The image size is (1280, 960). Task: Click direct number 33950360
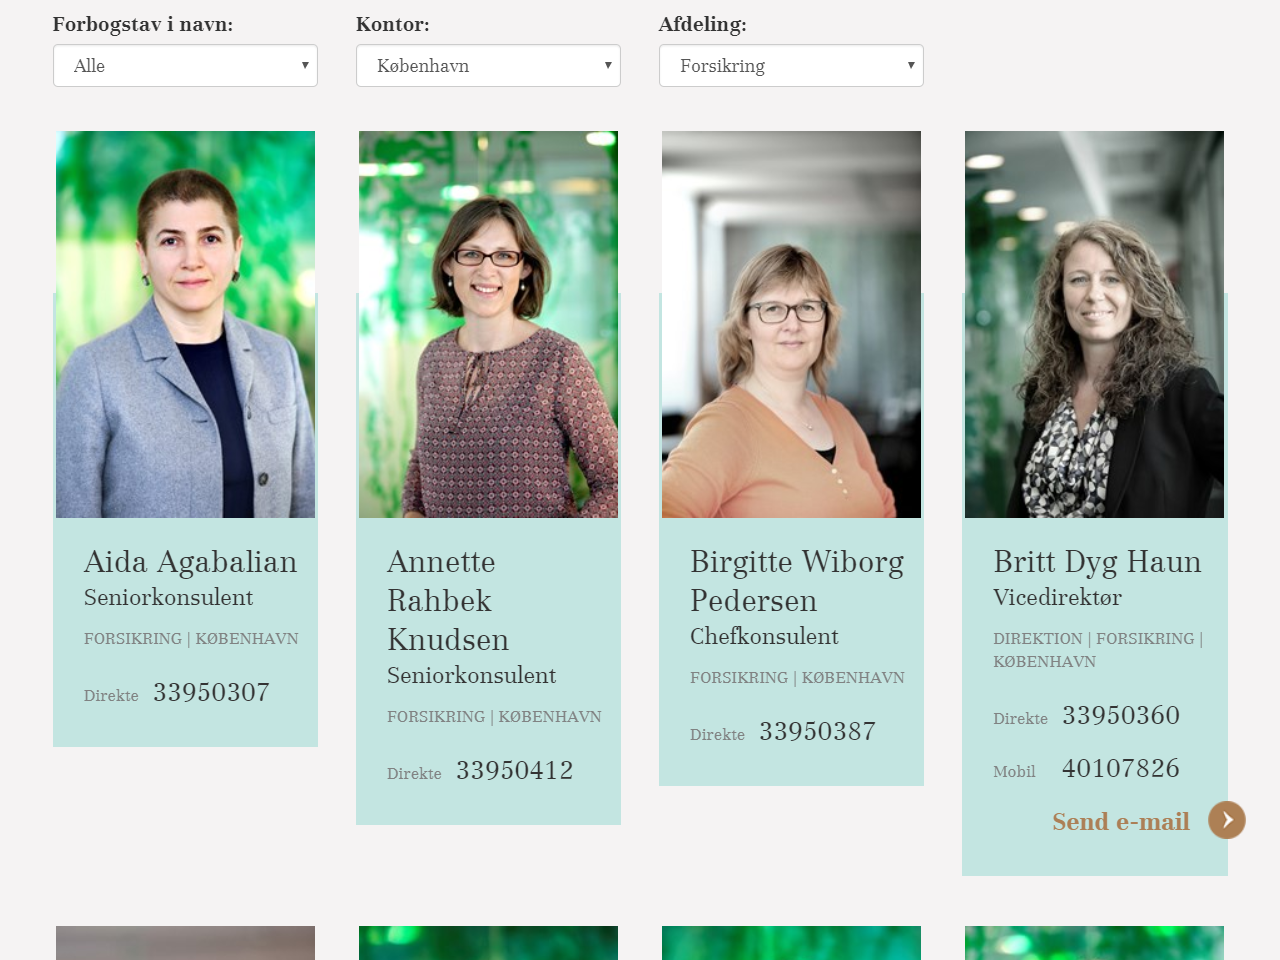[x=1120, y=715]
